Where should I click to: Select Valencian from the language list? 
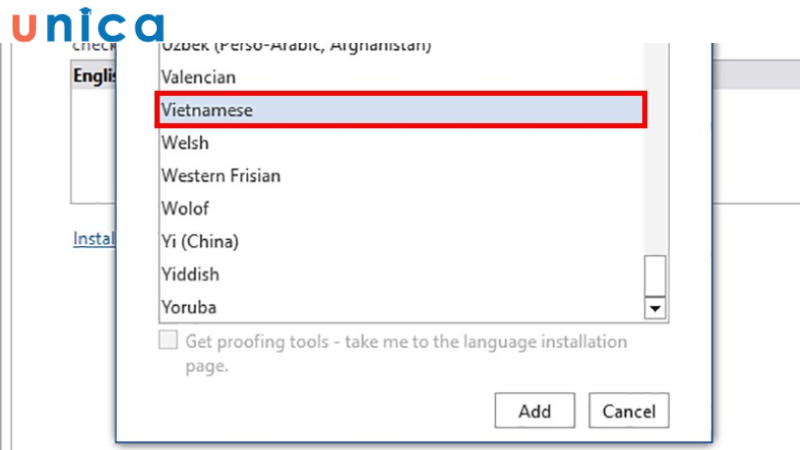(198, 77)
